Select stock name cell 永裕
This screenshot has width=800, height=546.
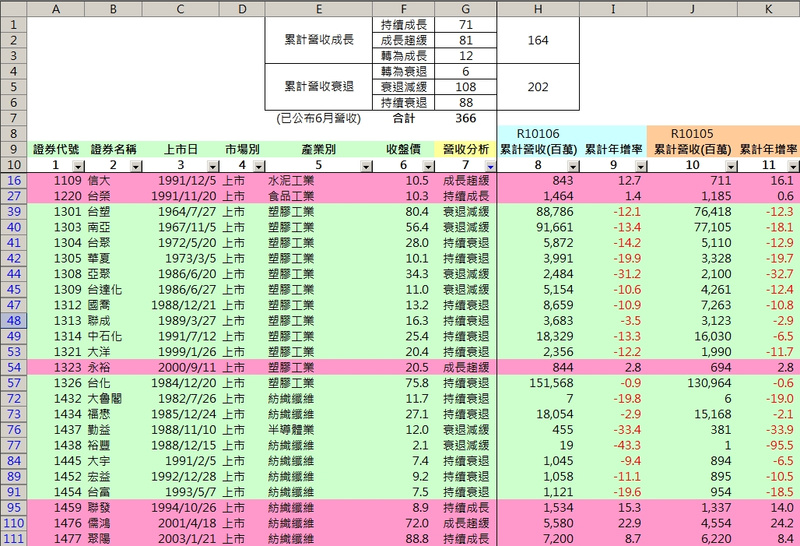click(113, 367)
